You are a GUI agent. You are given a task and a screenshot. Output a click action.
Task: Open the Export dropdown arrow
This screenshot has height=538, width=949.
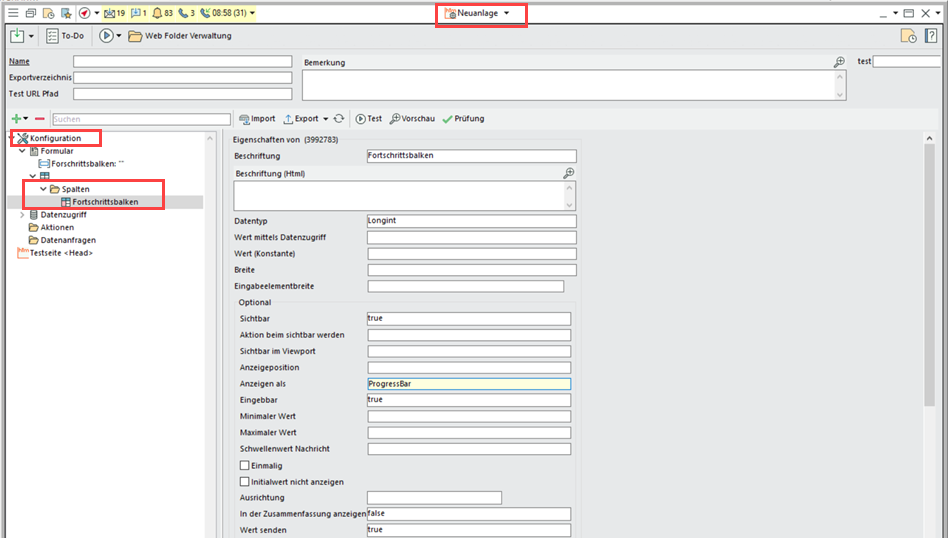point(326,119)
